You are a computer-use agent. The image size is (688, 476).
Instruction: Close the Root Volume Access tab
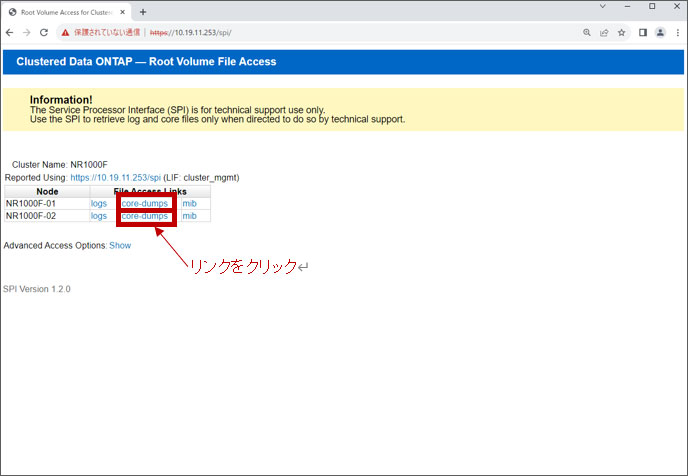122,12
